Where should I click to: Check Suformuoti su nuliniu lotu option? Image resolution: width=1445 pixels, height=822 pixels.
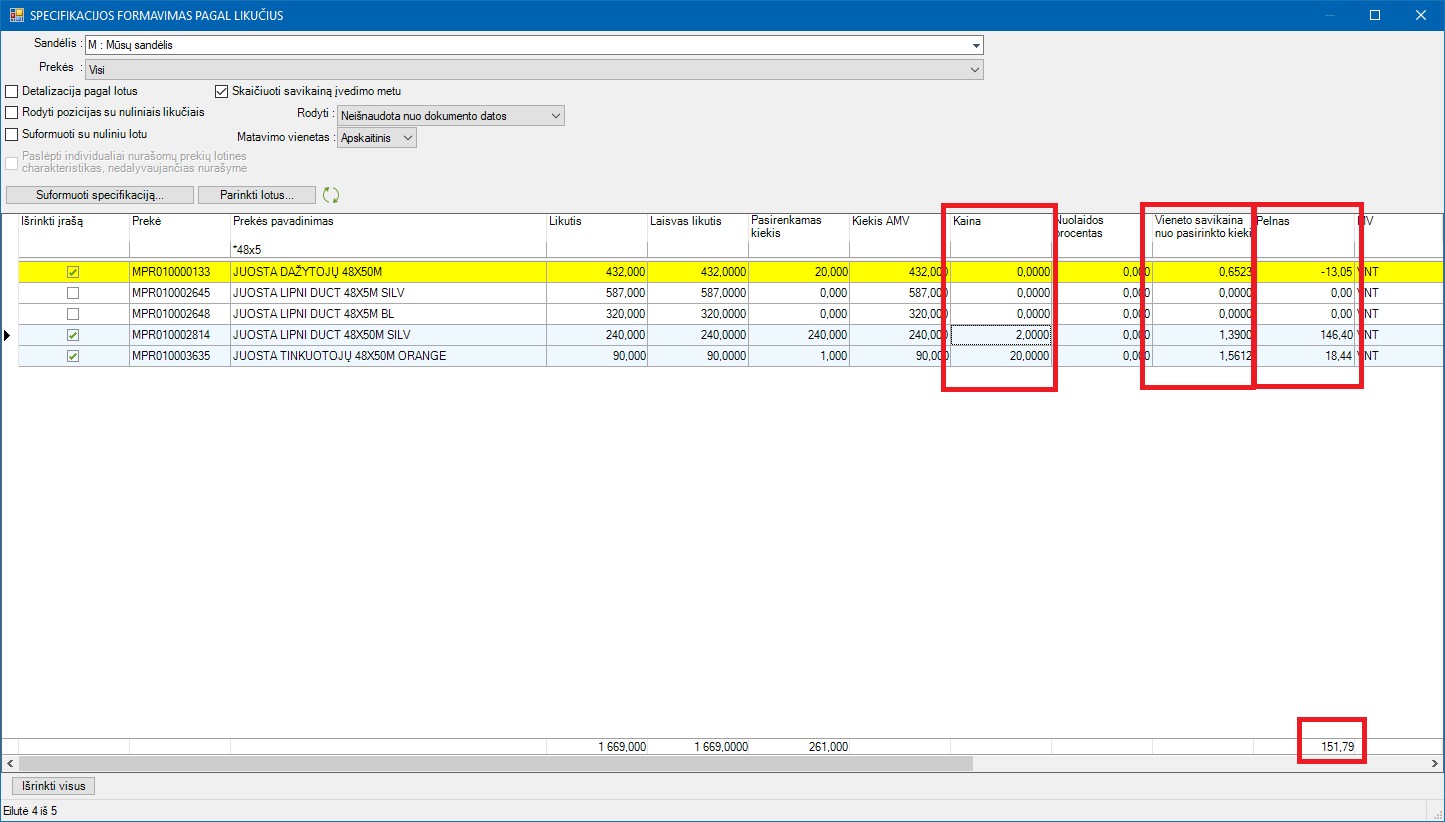click(x=13, y=134)
